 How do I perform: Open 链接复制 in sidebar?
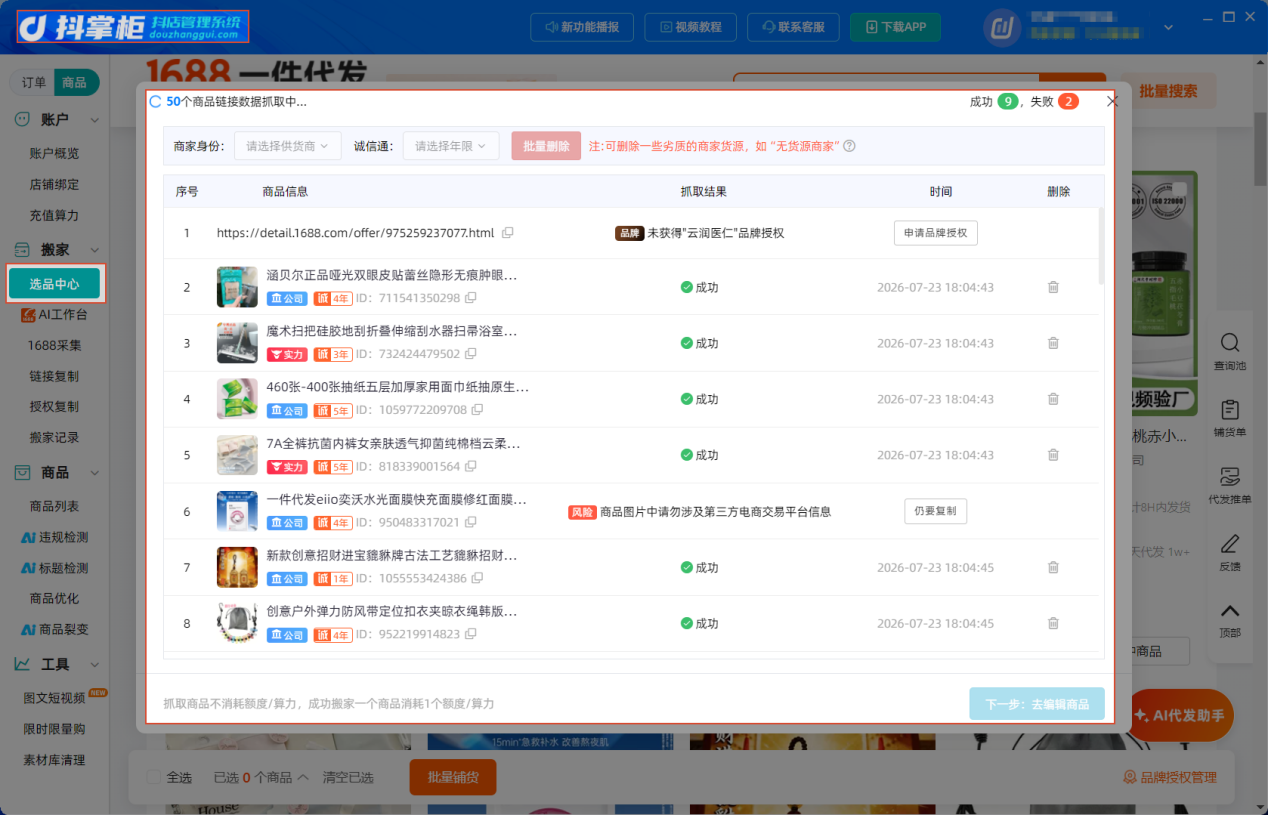55,376
